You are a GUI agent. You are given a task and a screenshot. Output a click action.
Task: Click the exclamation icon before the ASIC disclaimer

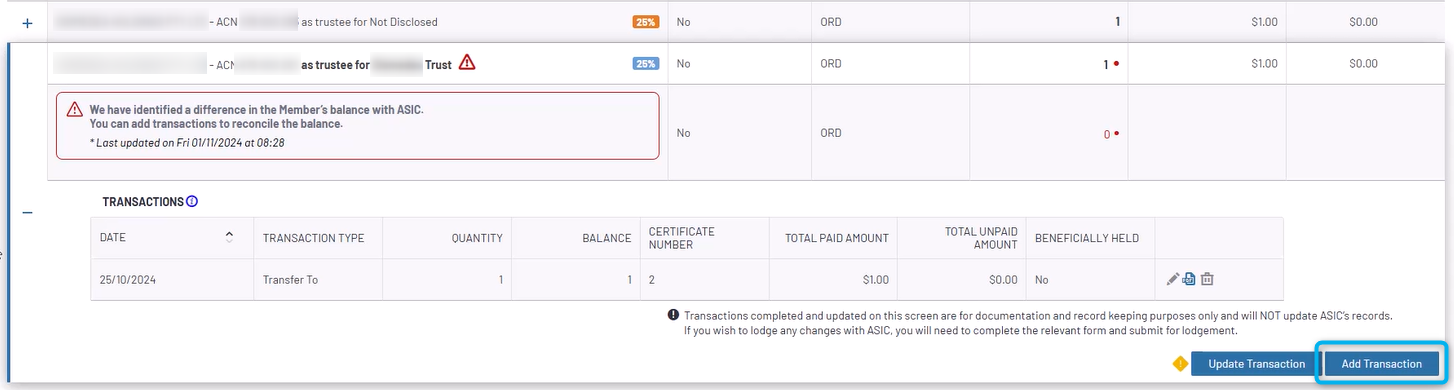pos(673,315)
